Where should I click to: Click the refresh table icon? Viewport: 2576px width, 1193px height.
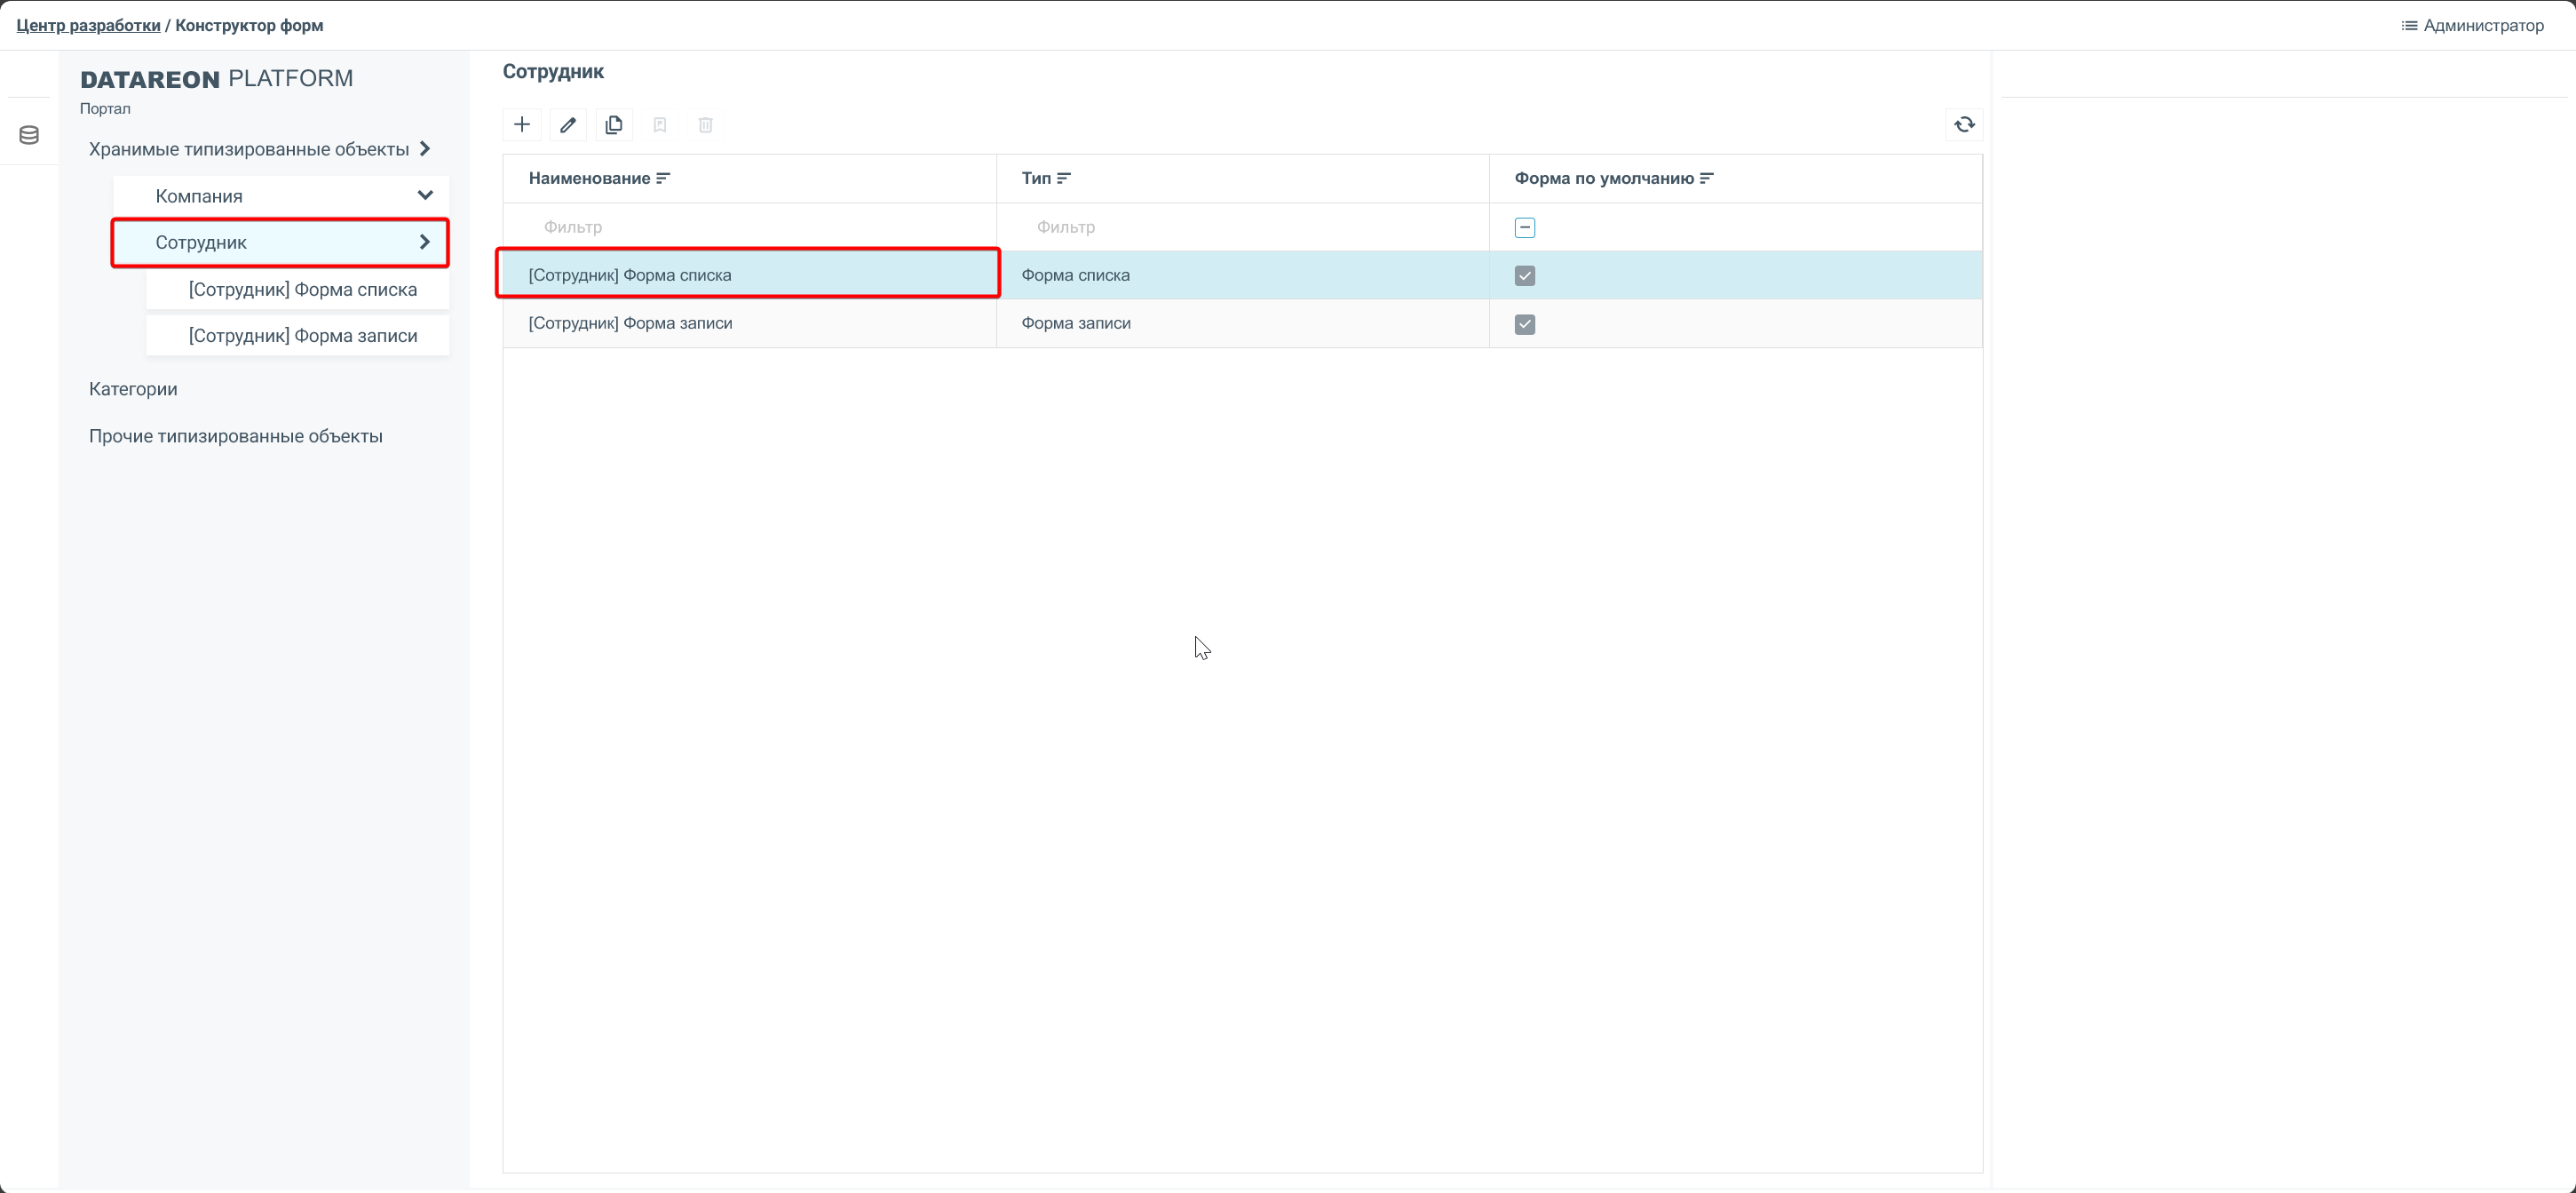1964,125
